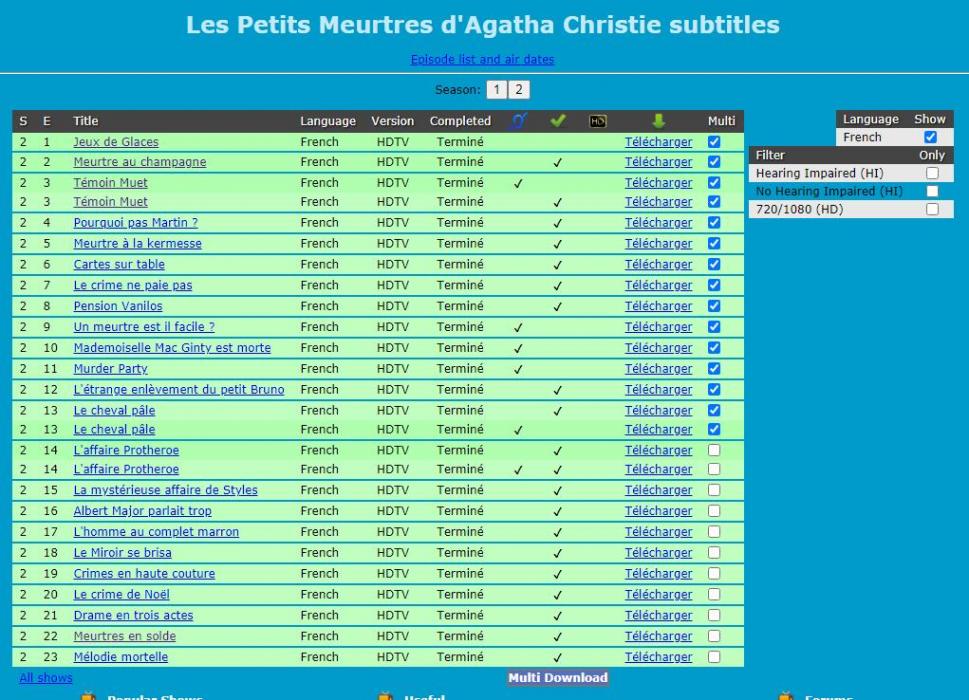Uncheck the Multi box for Jeux de Glaces
Screen dimensions: 969x700
[714, 142]
